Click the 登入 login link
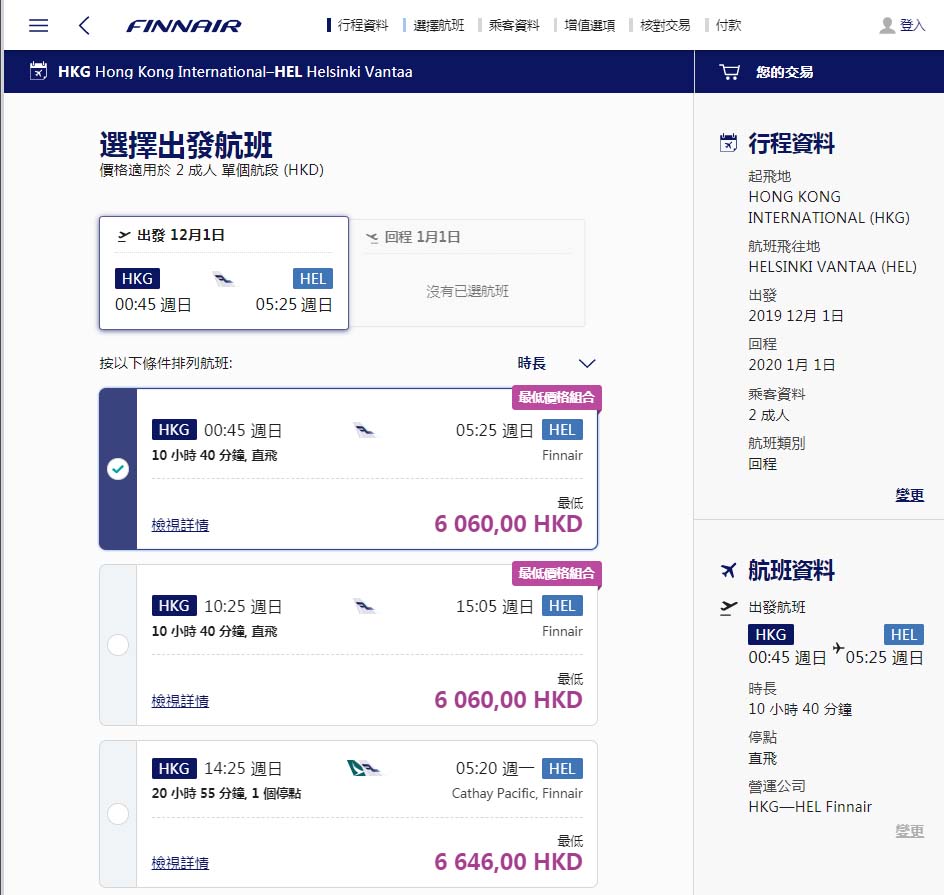Viewport: 944px width, 895px height. (x=912, y=25)
